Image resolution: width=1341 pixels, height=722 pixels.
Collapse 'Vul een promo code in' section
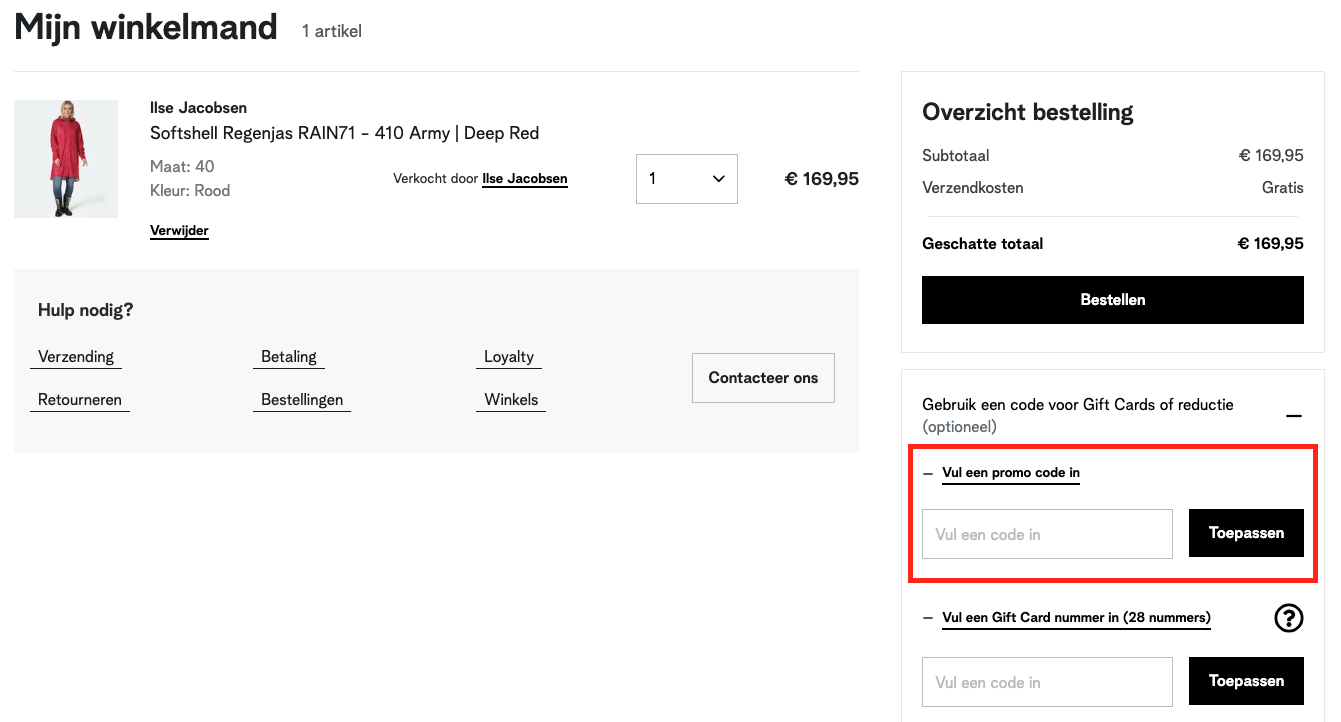point(1011,473)
